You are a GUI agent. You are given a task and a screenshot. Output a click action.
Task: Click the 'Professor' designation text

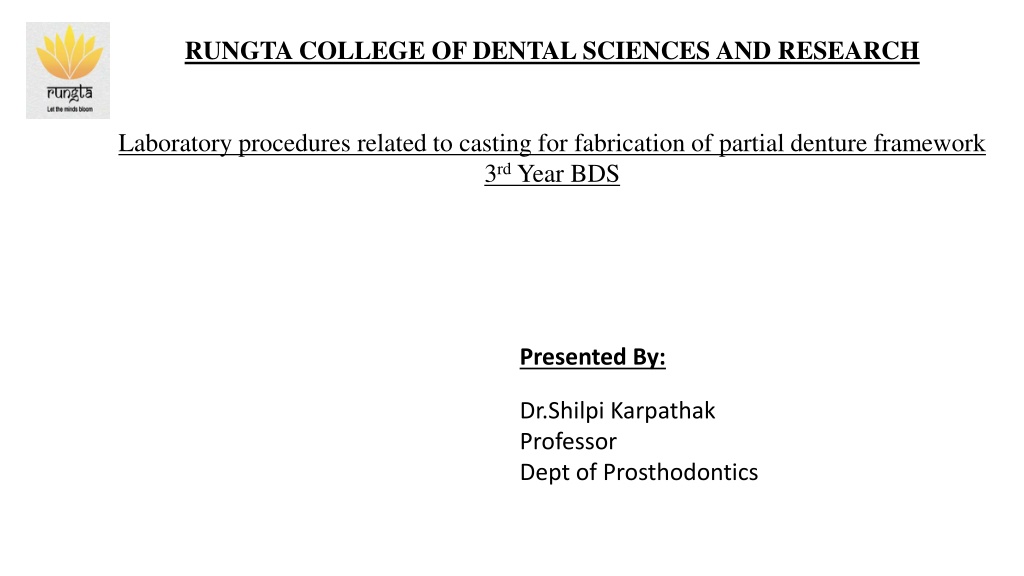(568, 441)
